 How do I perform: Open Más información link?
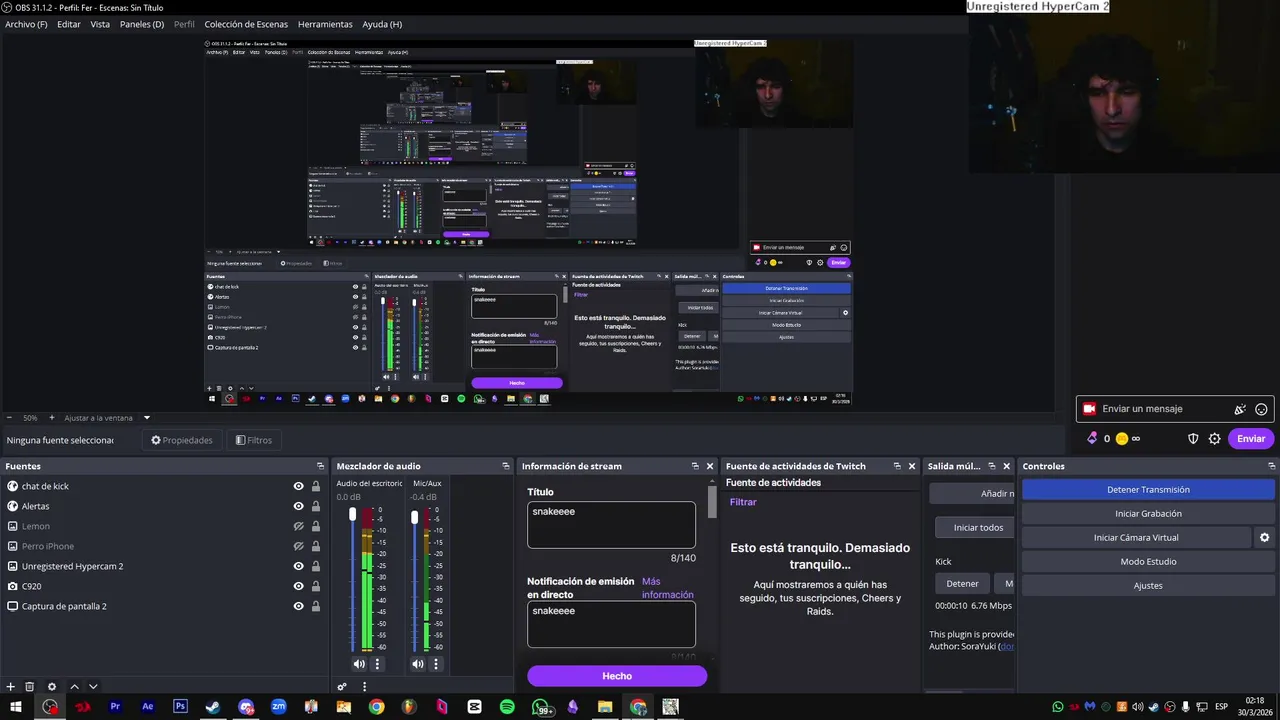click(667, 588)
